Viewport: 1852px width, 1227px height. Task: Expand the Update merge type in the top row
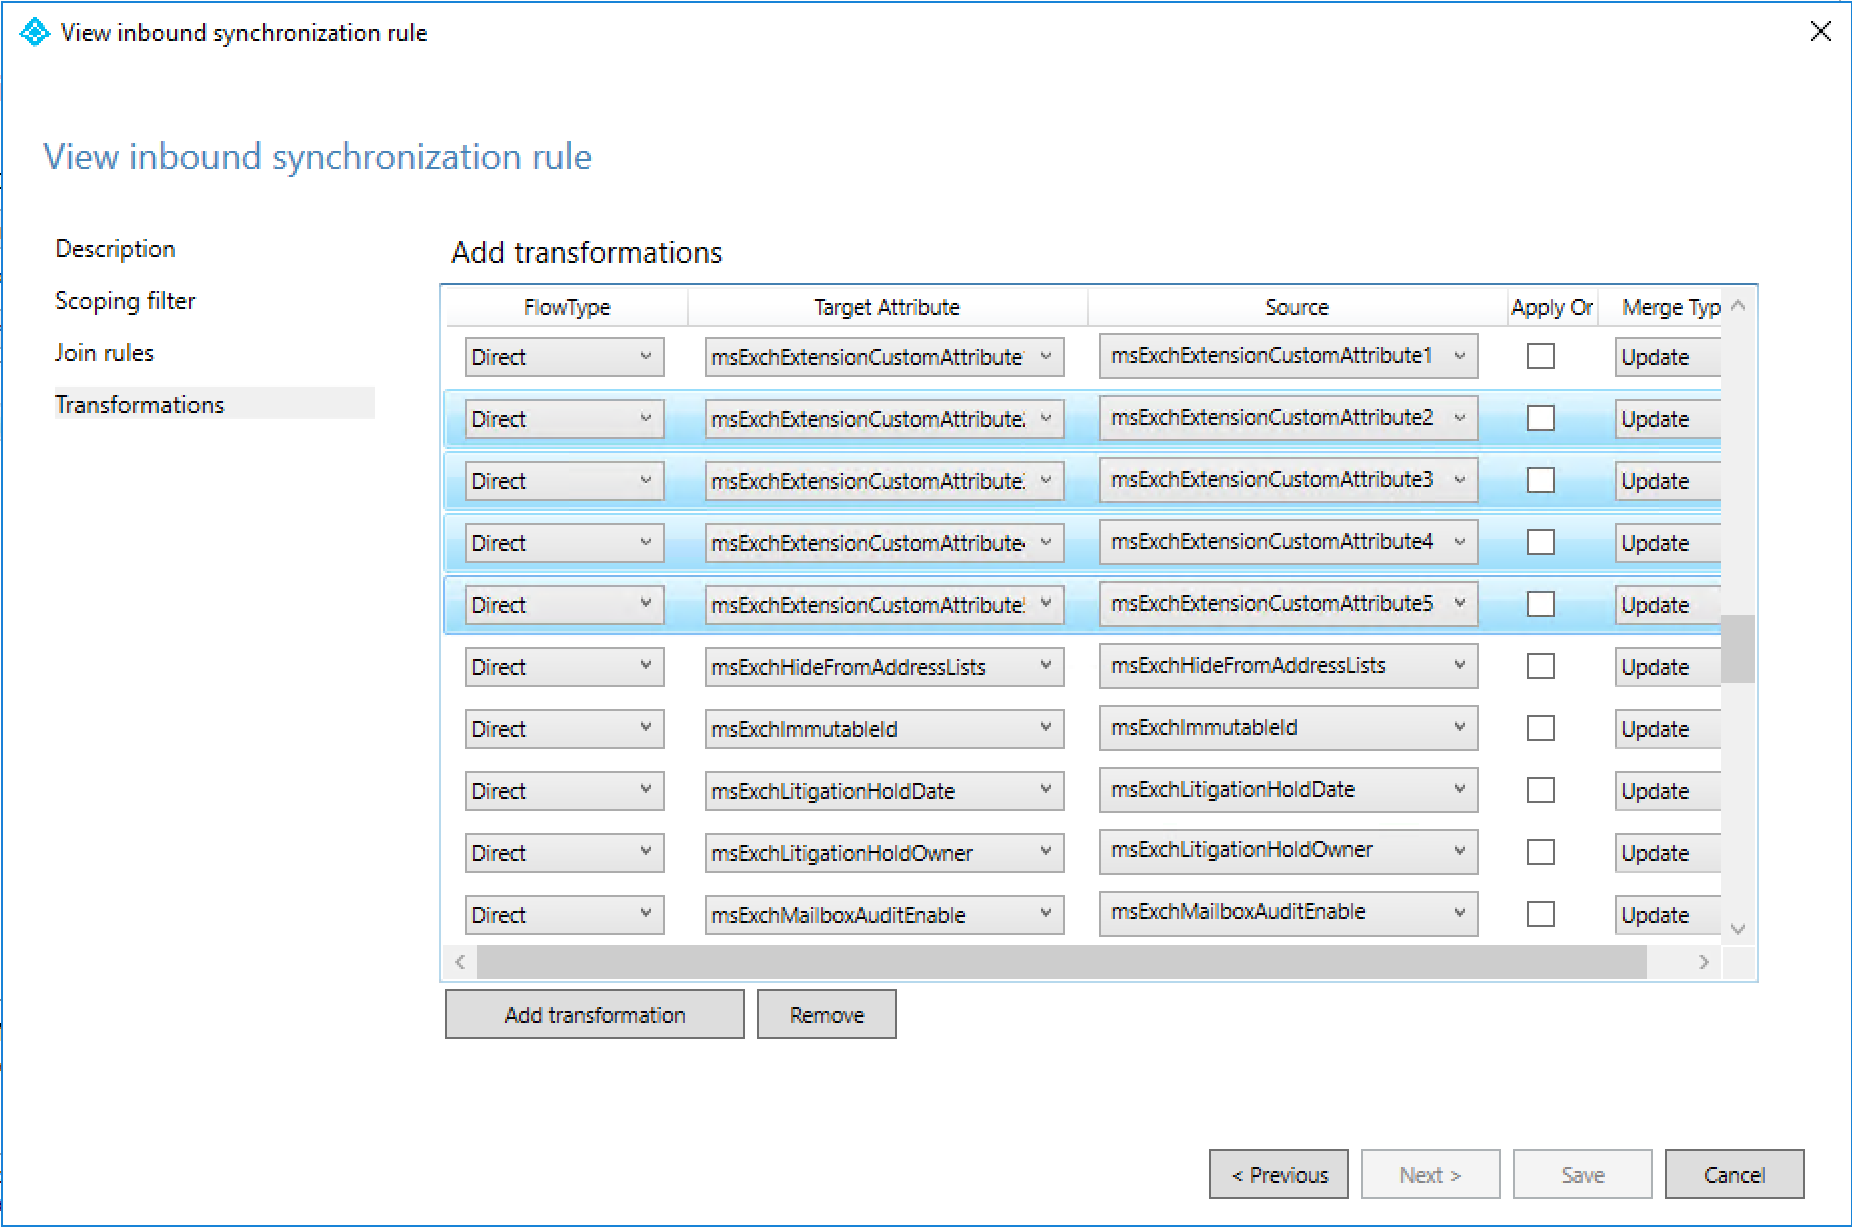coord(1665,357)
